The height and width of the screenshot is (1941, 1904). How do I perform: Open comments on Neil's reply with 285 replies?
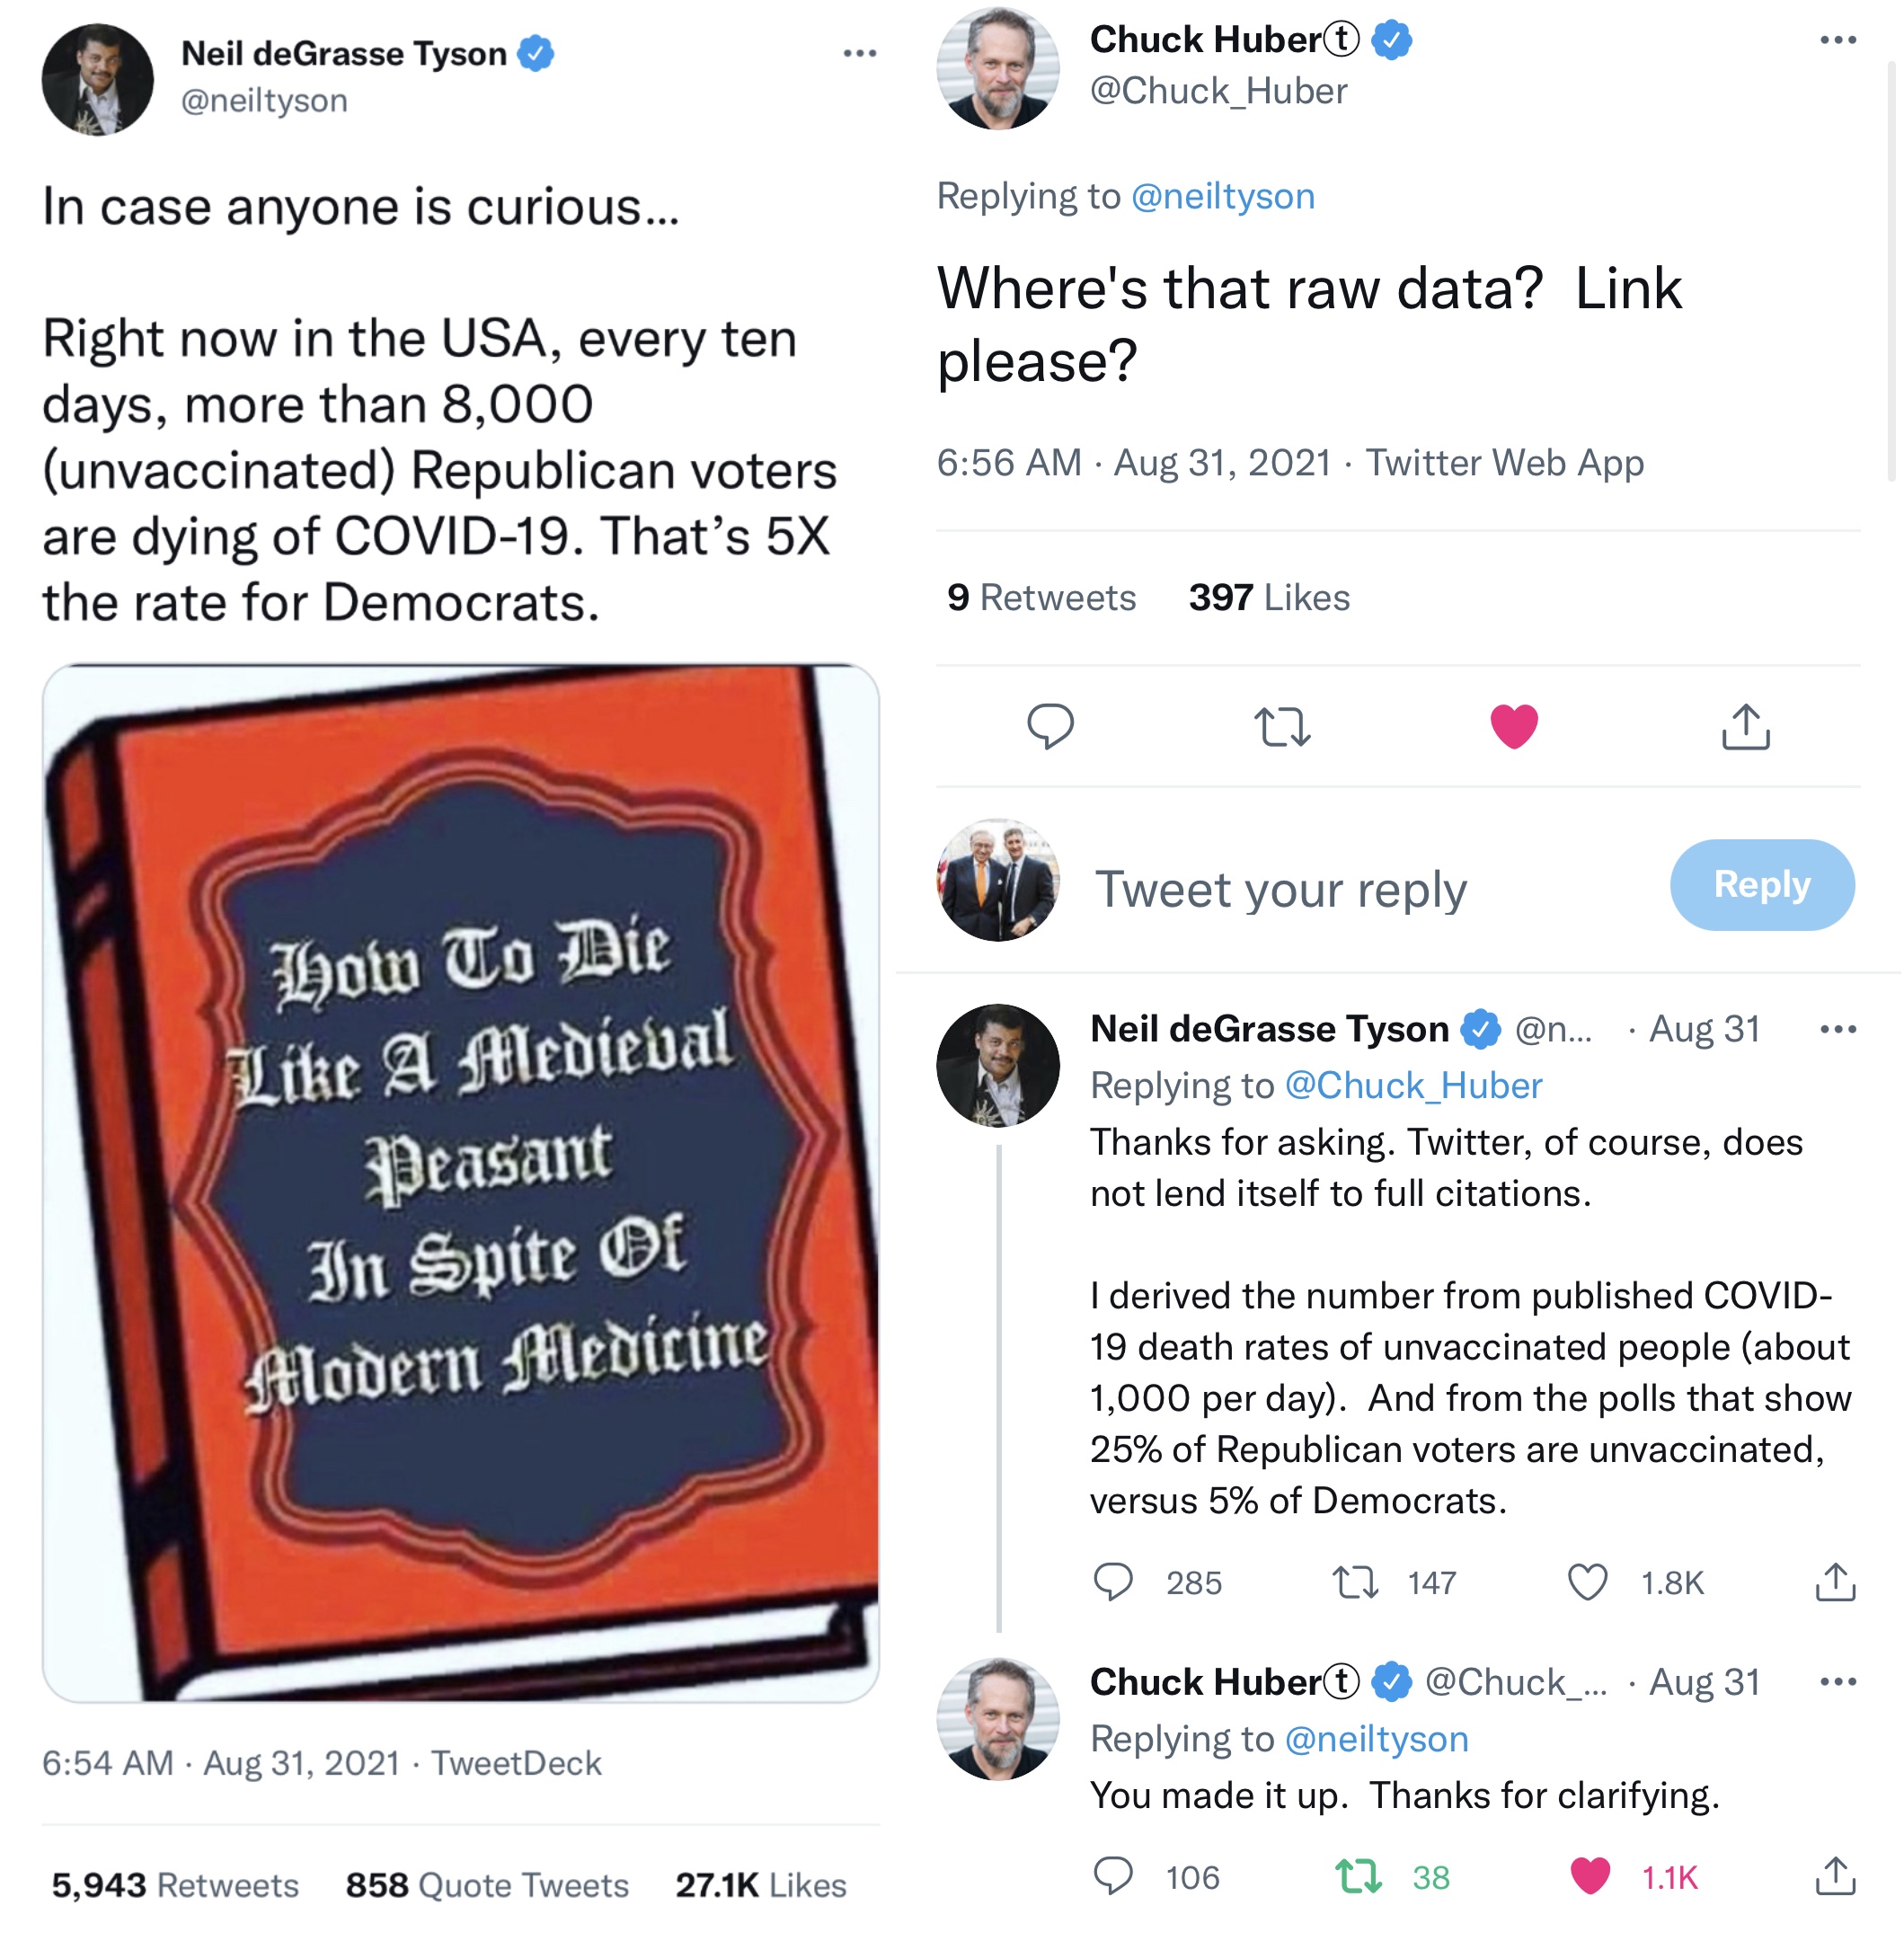(1113, 1583)
